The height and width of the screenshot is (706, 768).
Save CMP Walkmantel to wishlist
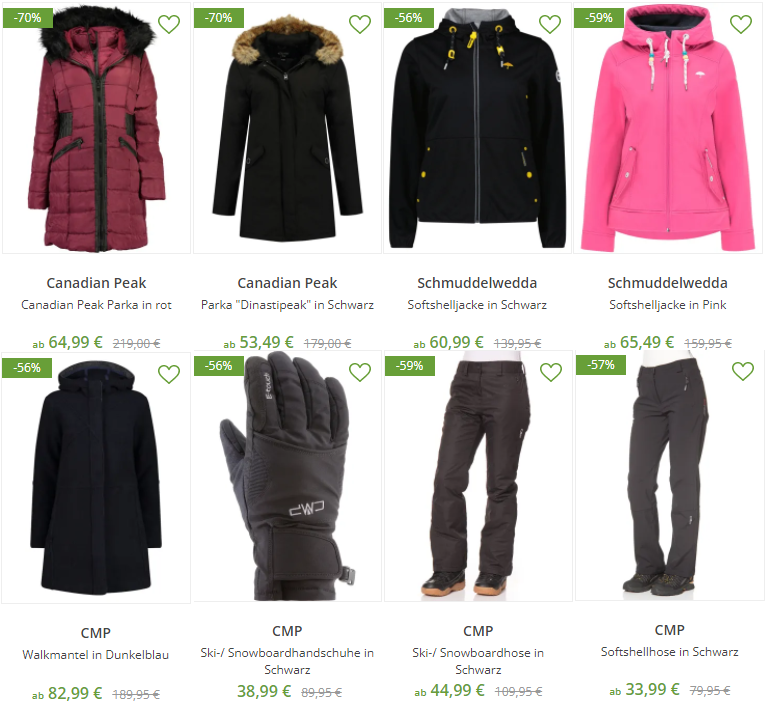coord(169,374)
